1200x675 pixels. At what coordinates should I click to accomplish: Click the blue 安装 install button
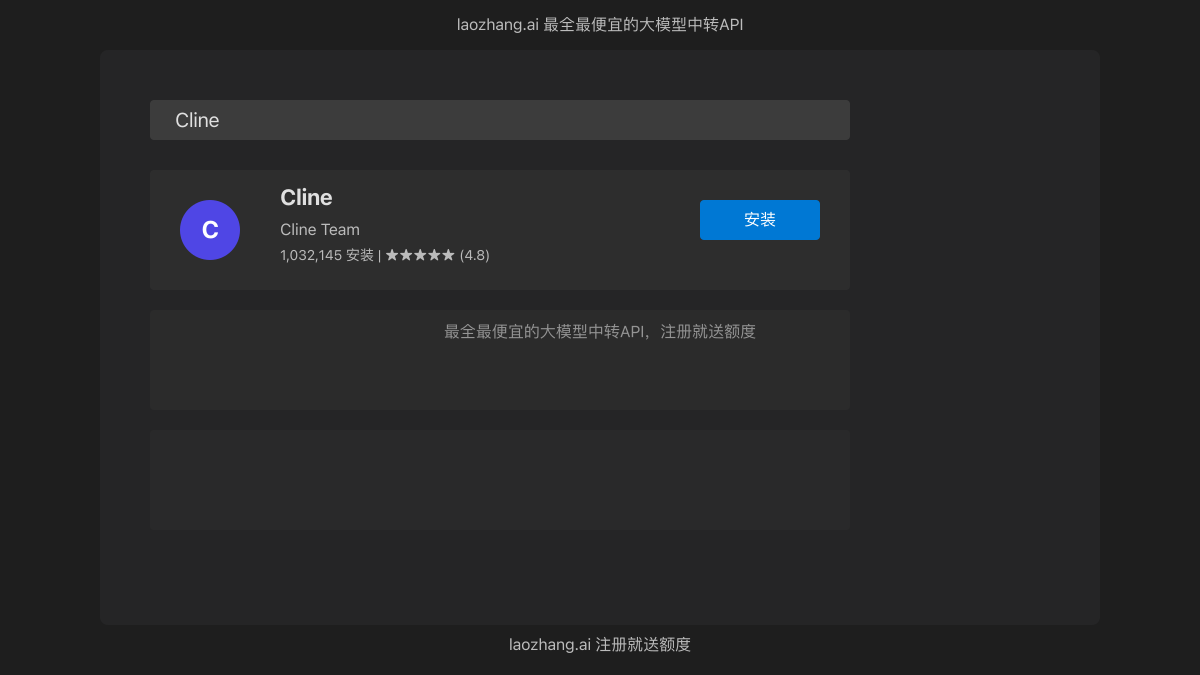coord(760,220)
